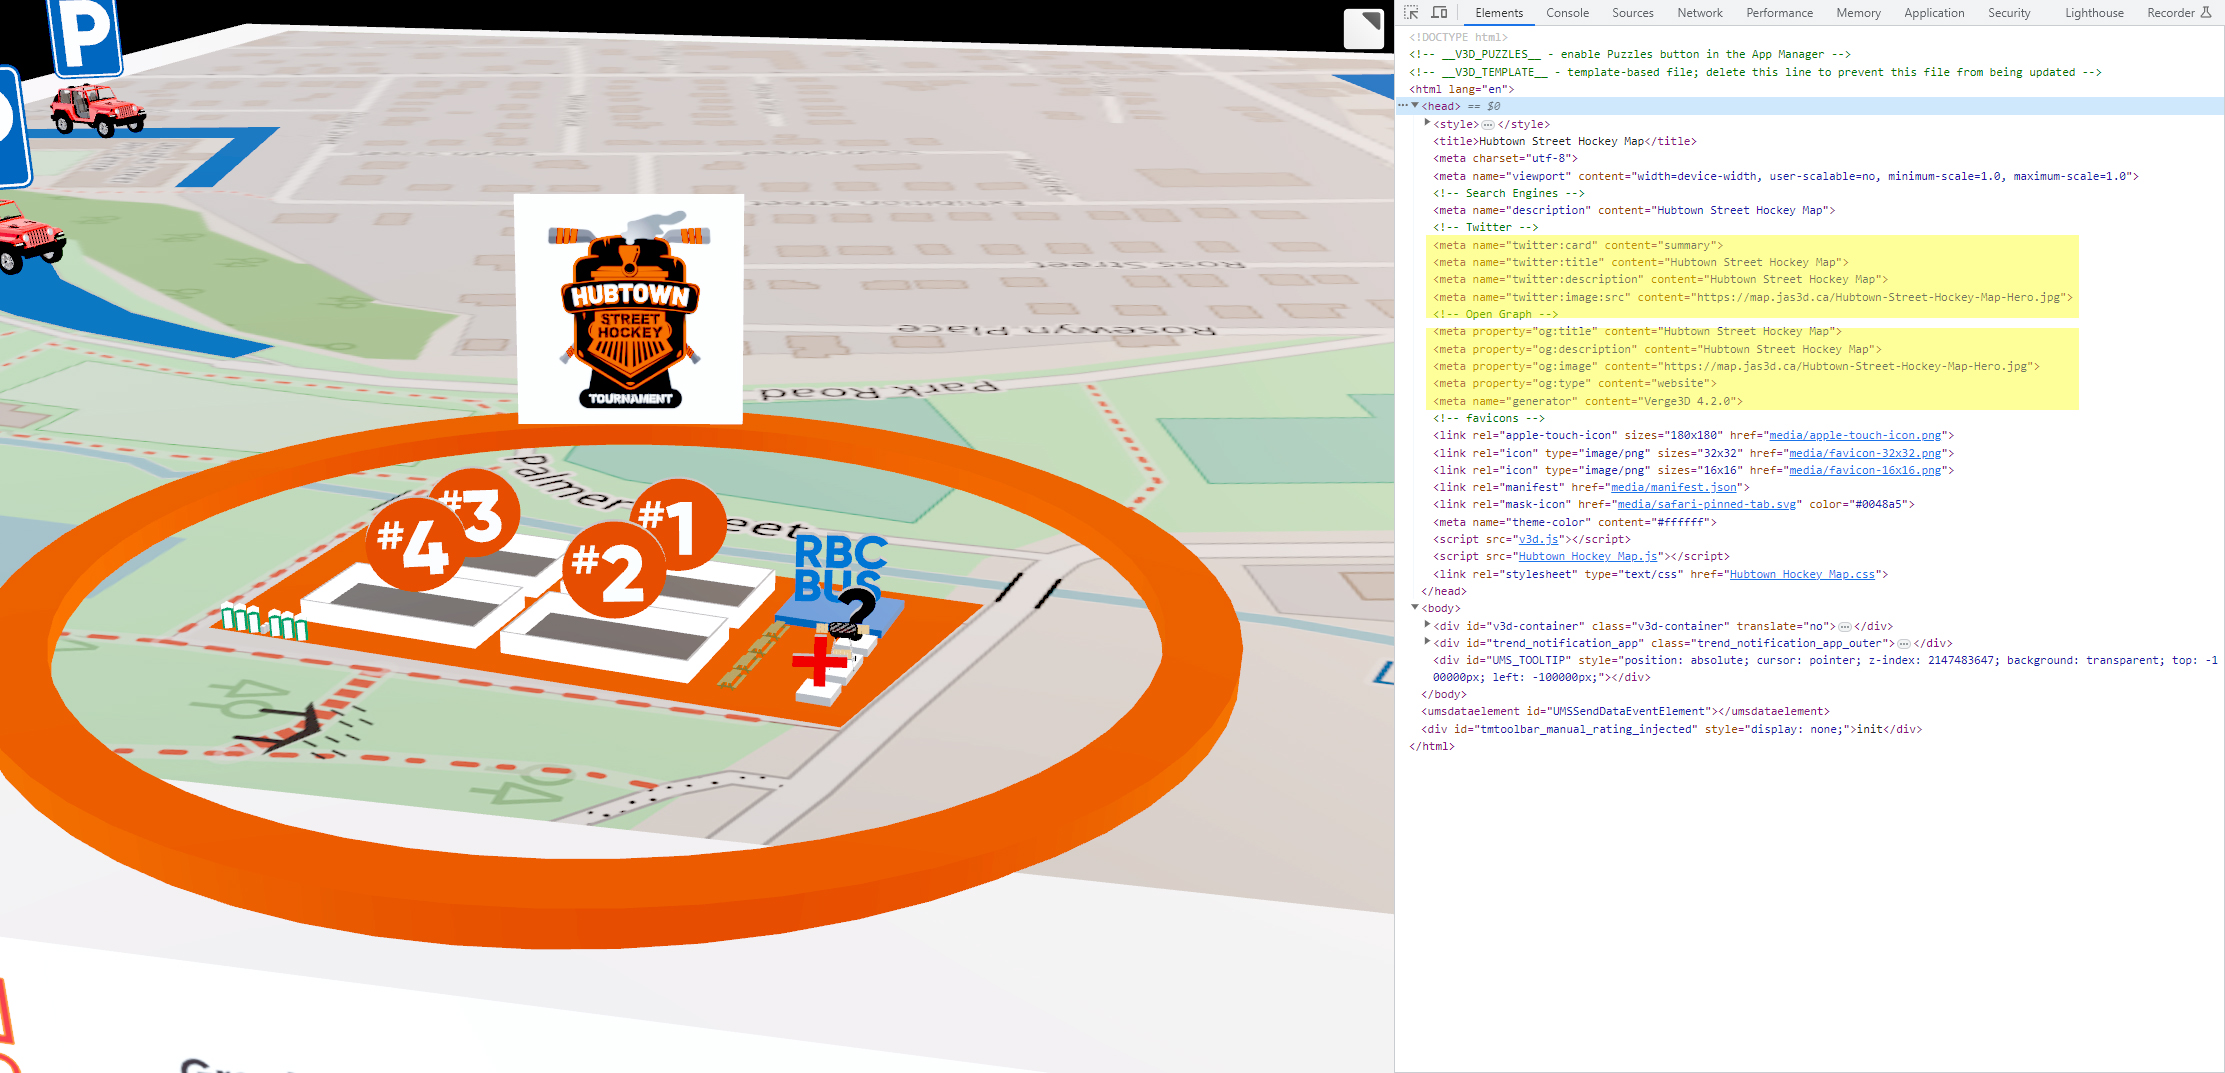The height and width of the screenshot is (1073, 2225).
Task: Expand the style element node
Action: click(1427, 123)
